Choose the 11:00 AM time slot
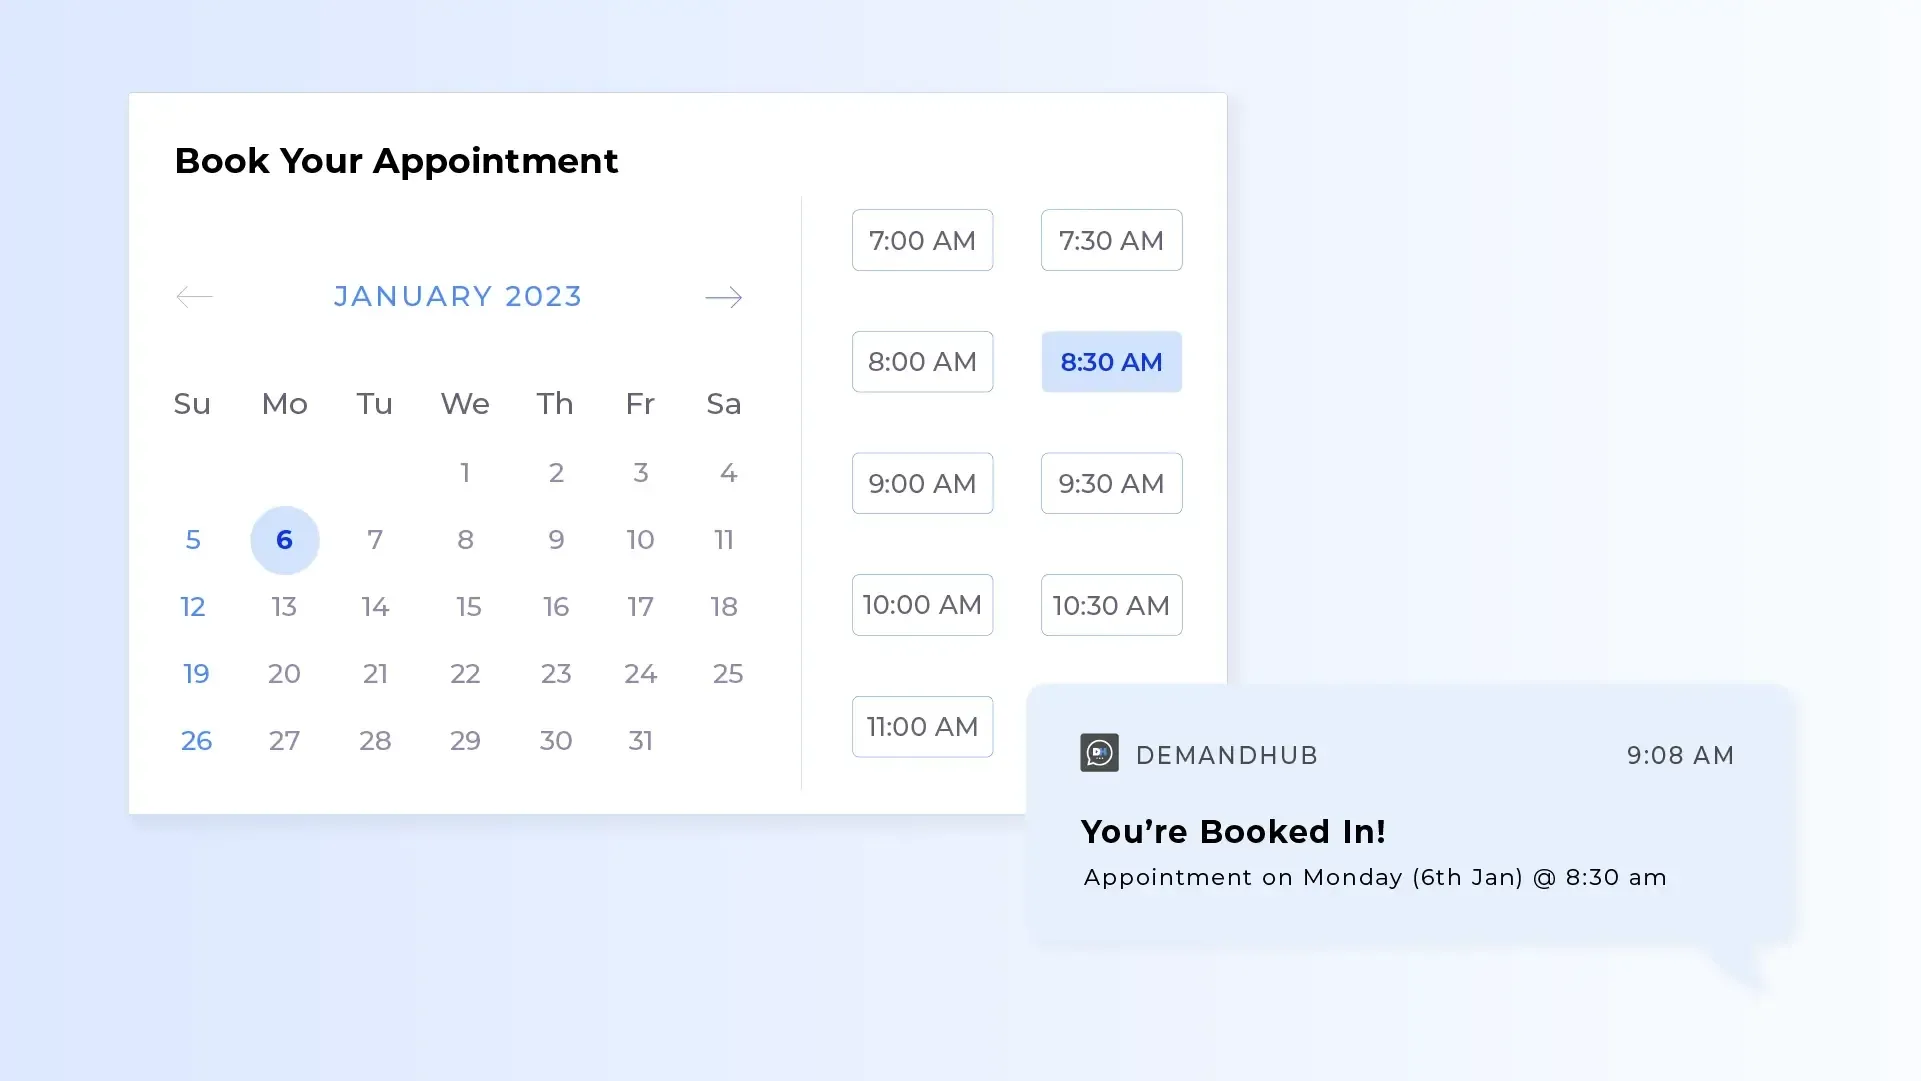This screenshot has width=1921, height=1081. click(922, 727)
